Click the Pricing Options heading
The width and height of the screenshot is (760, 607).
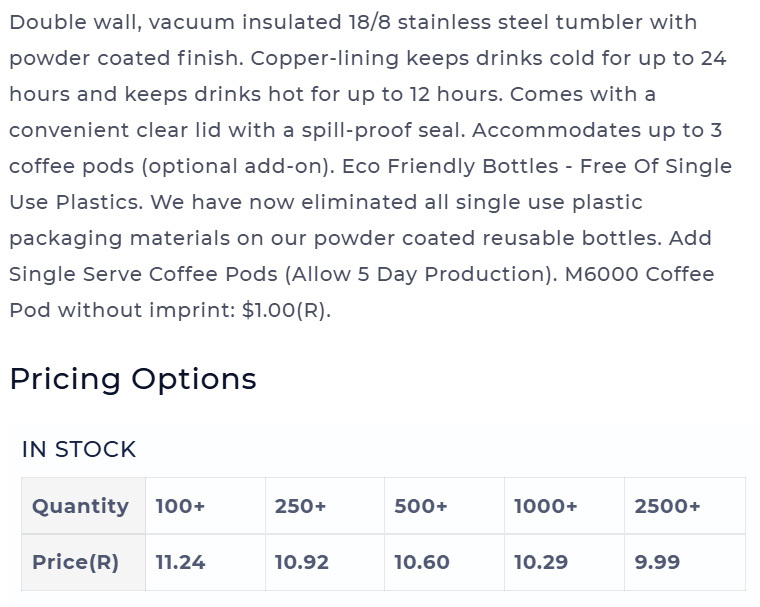point(133,379)
